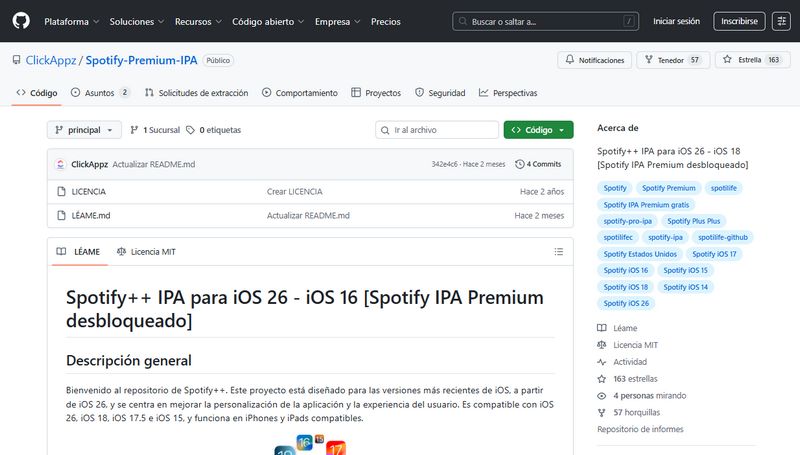
Task: Open the readme outline list icon
Action: pos(559,251)
